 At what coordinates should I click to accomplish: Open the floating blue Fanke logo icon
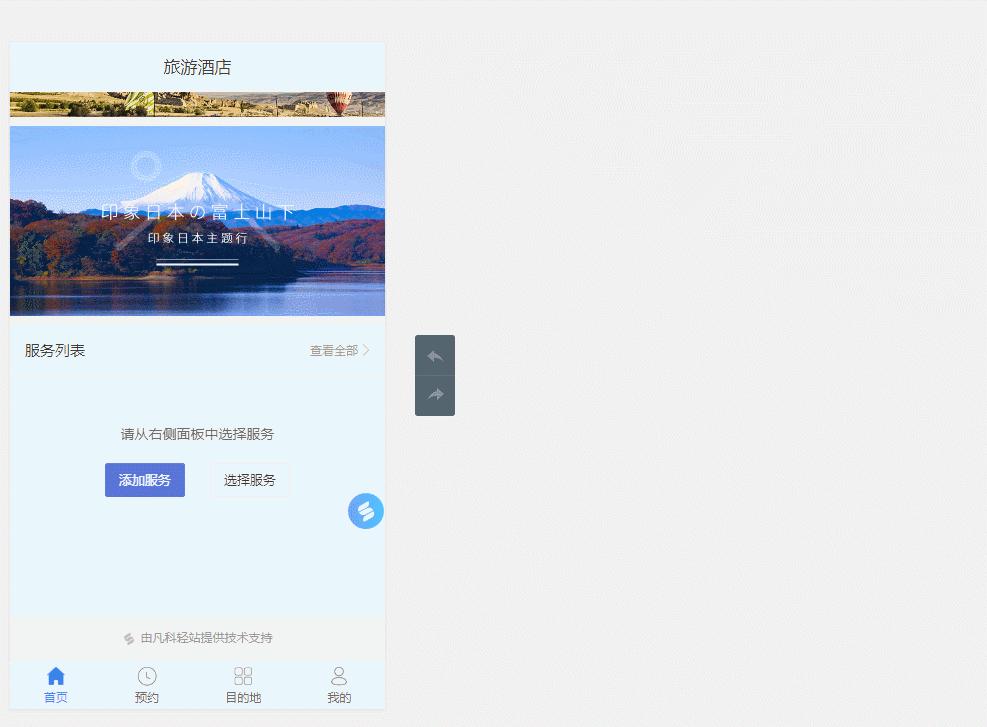click(365, 510)
